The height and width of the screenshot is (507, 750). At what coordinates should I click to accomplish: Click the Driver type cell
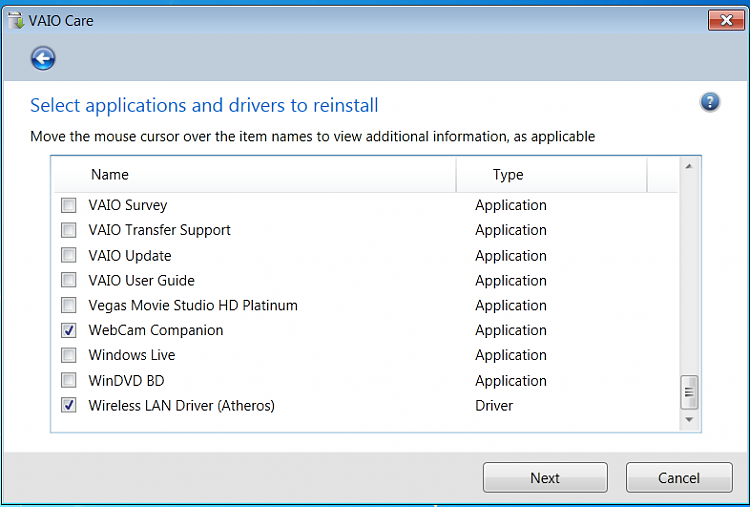point(494,406)
